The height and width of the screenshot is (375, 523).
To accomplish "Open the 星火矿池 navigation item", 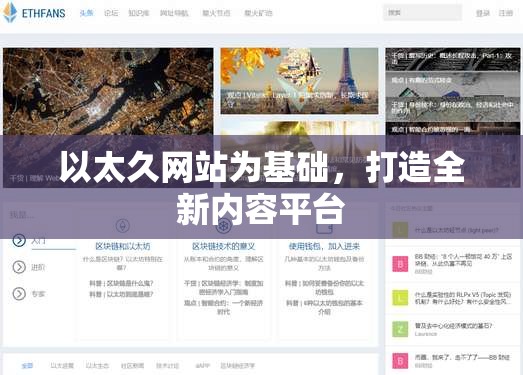I will tap(258, 13).
